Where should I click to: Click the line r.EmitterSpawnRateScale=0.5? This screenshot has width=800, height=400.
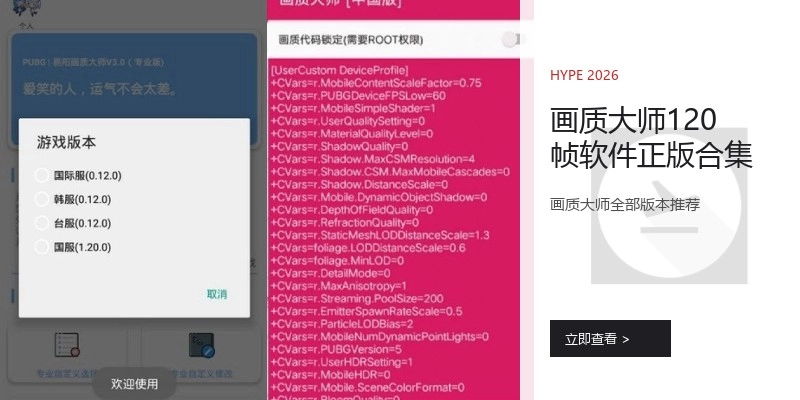pyautogui.click(x=367, y=311)
